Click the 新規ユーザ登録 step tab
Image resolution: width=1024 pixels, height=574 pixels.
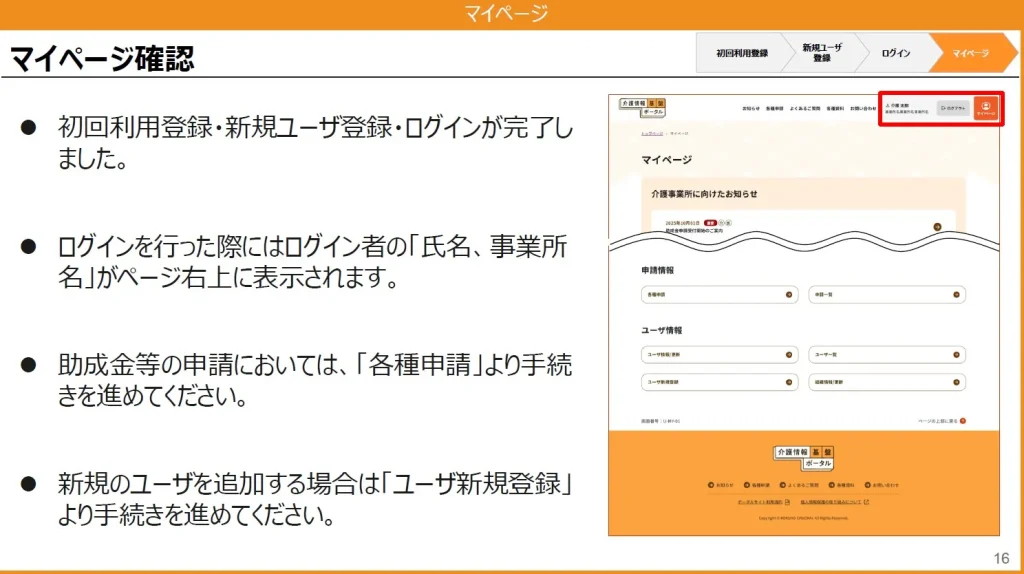(821, 53)
